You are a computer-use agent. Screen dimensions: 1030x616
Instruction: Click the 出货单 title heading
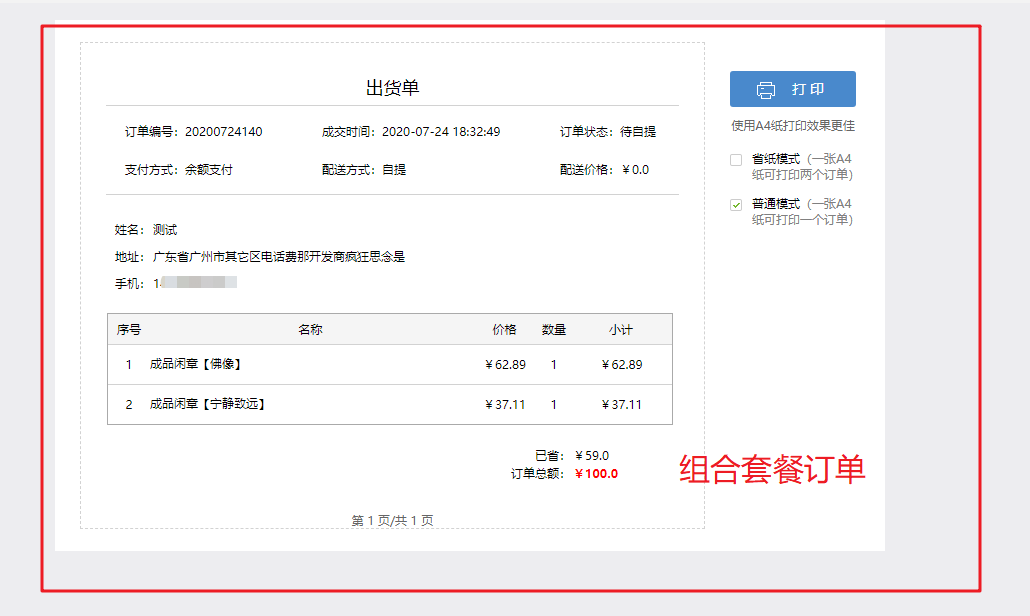392,88
